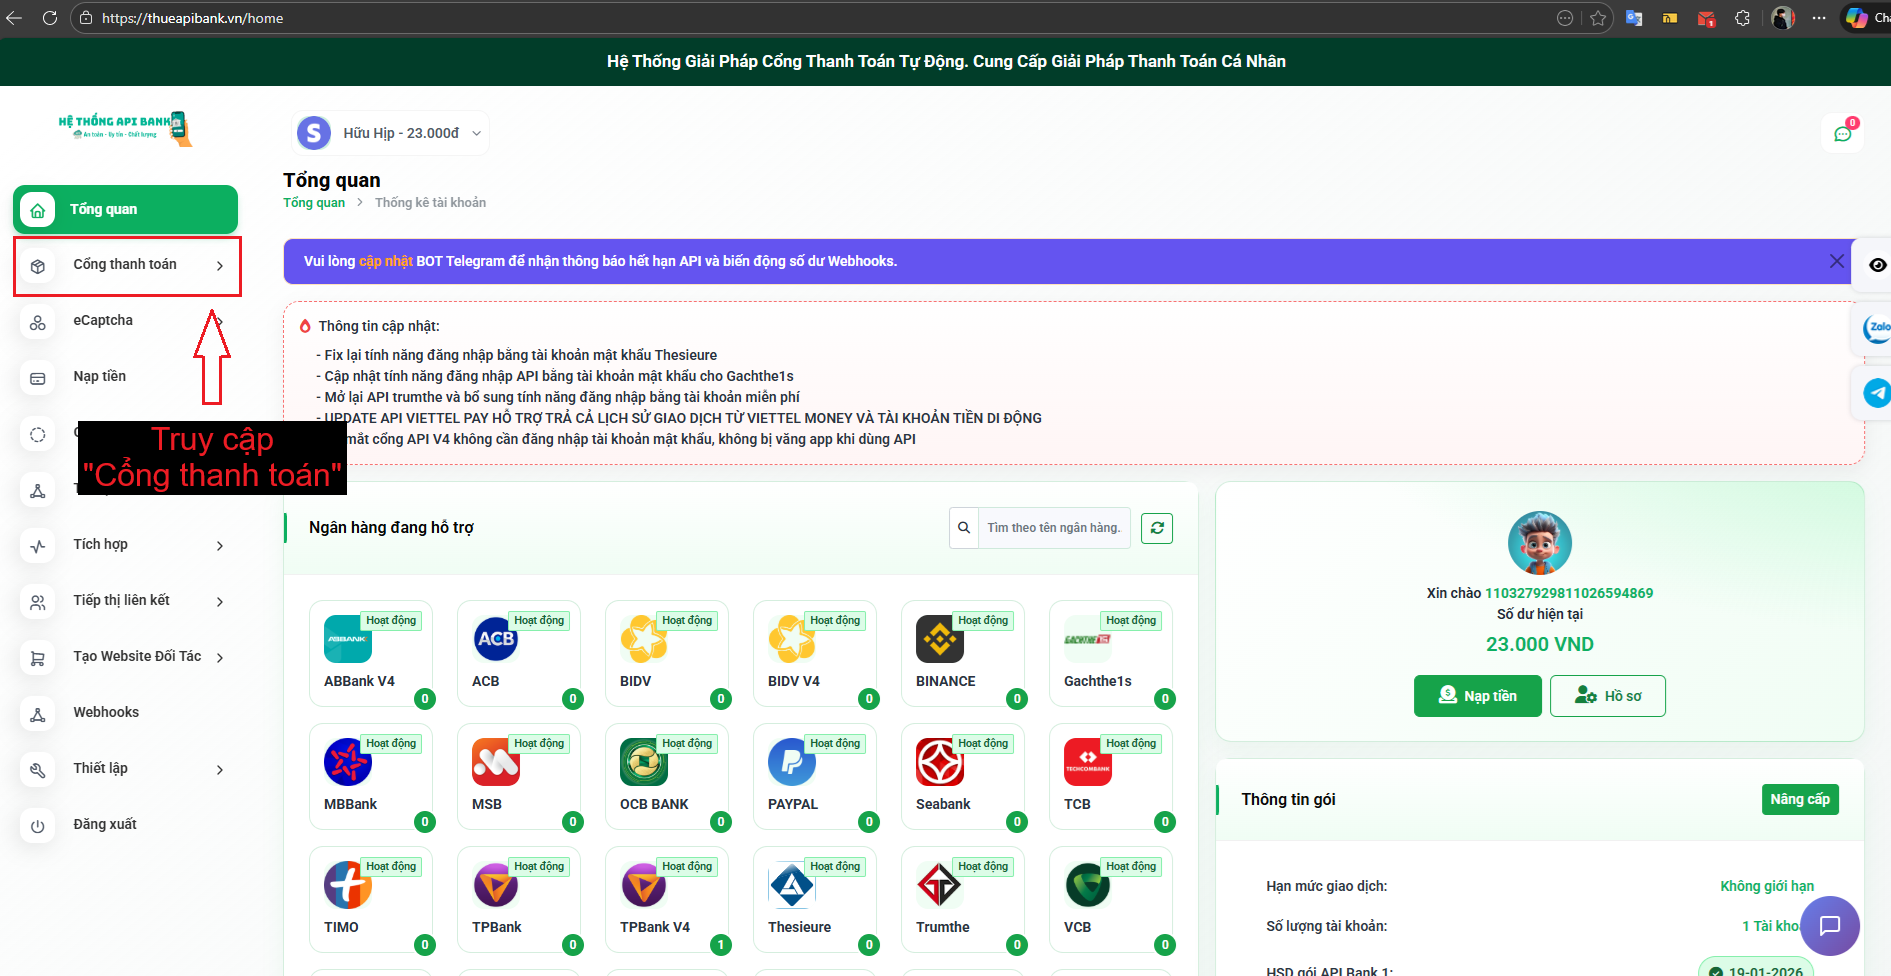Click the refresh bank list icon
Image resolution: width=1891 pixels, height=976 pixels.
(x=1157, y=528)
